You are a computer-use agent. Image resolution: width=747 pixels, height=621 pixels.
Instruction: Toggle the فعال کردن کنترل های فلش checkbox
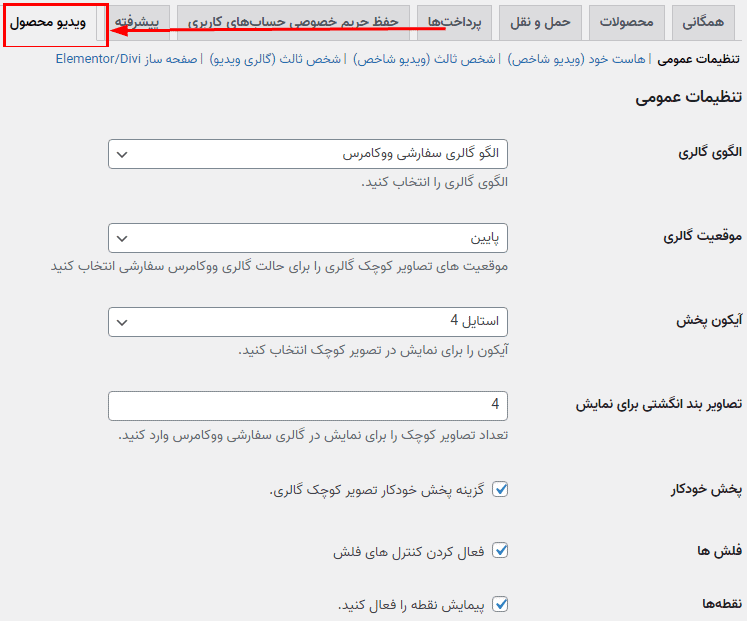(500, 551)
